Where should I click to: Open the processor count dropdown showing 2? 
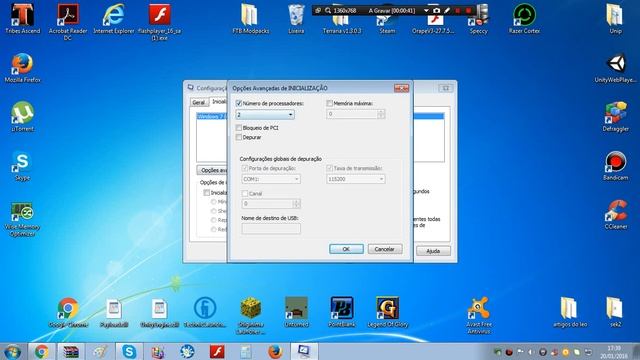pos(265,115)
